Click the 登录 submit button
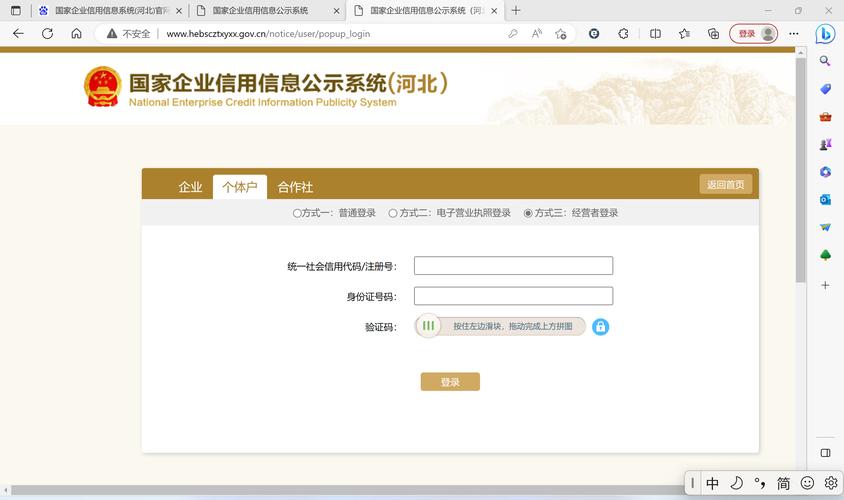This screenshot has height=500, width=844. 450,382
